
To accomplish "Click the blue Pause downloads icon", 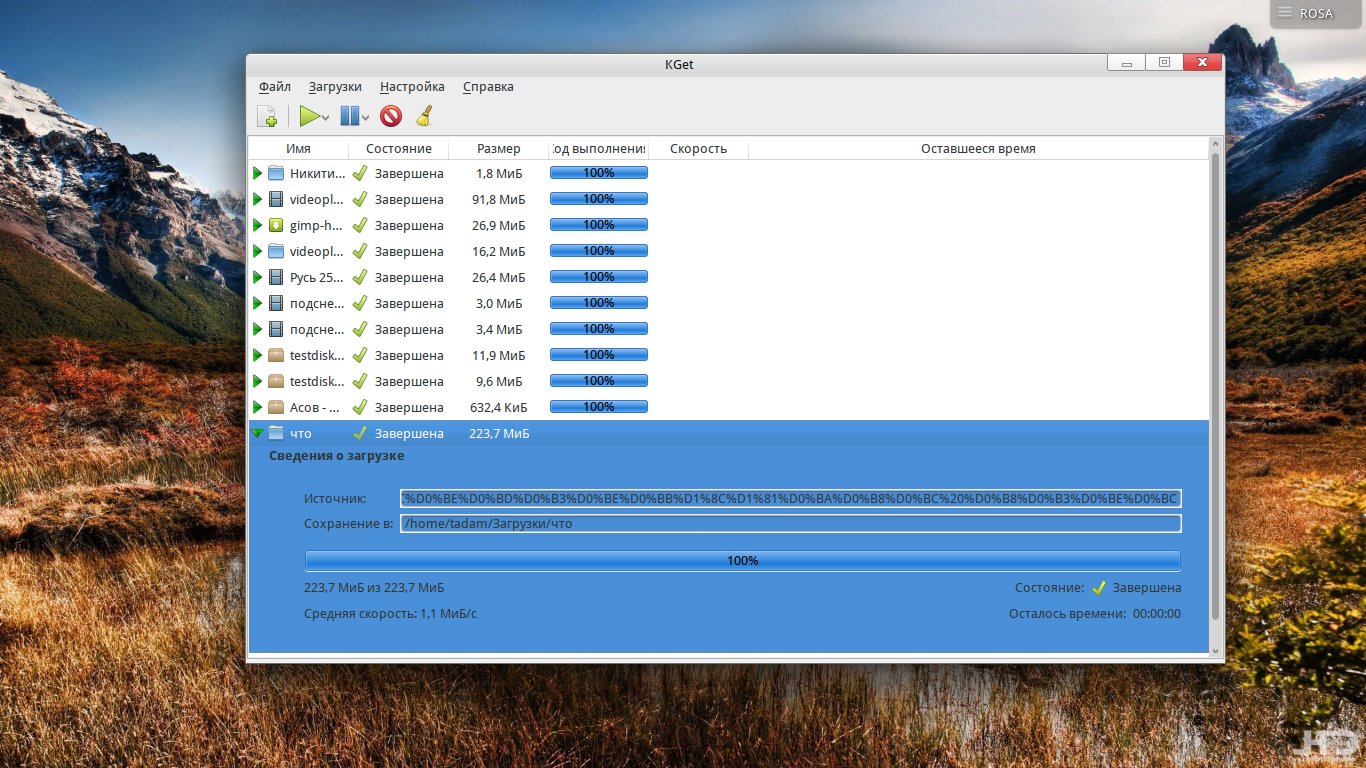I will 349,117.
